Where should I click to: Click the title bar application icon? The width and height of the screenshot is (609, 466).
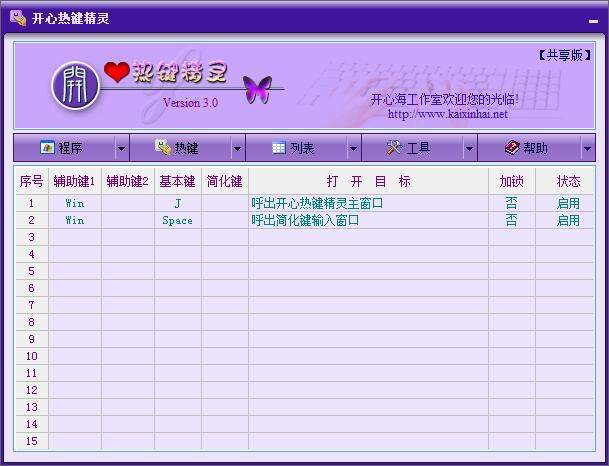click(17, 17)
